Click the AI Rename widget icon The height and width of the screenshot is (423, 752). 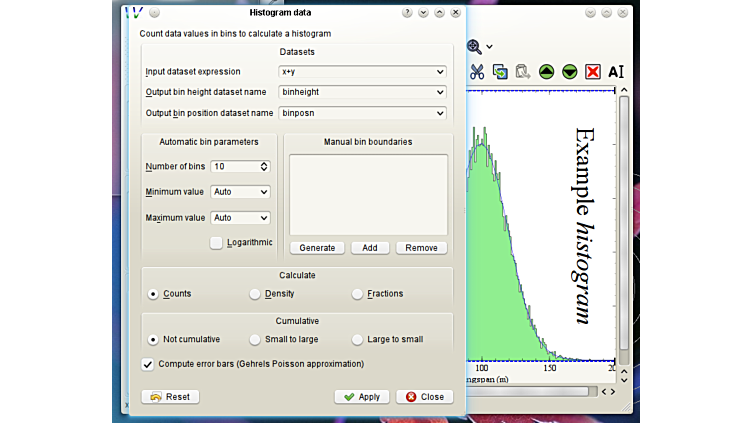point(616,72)
